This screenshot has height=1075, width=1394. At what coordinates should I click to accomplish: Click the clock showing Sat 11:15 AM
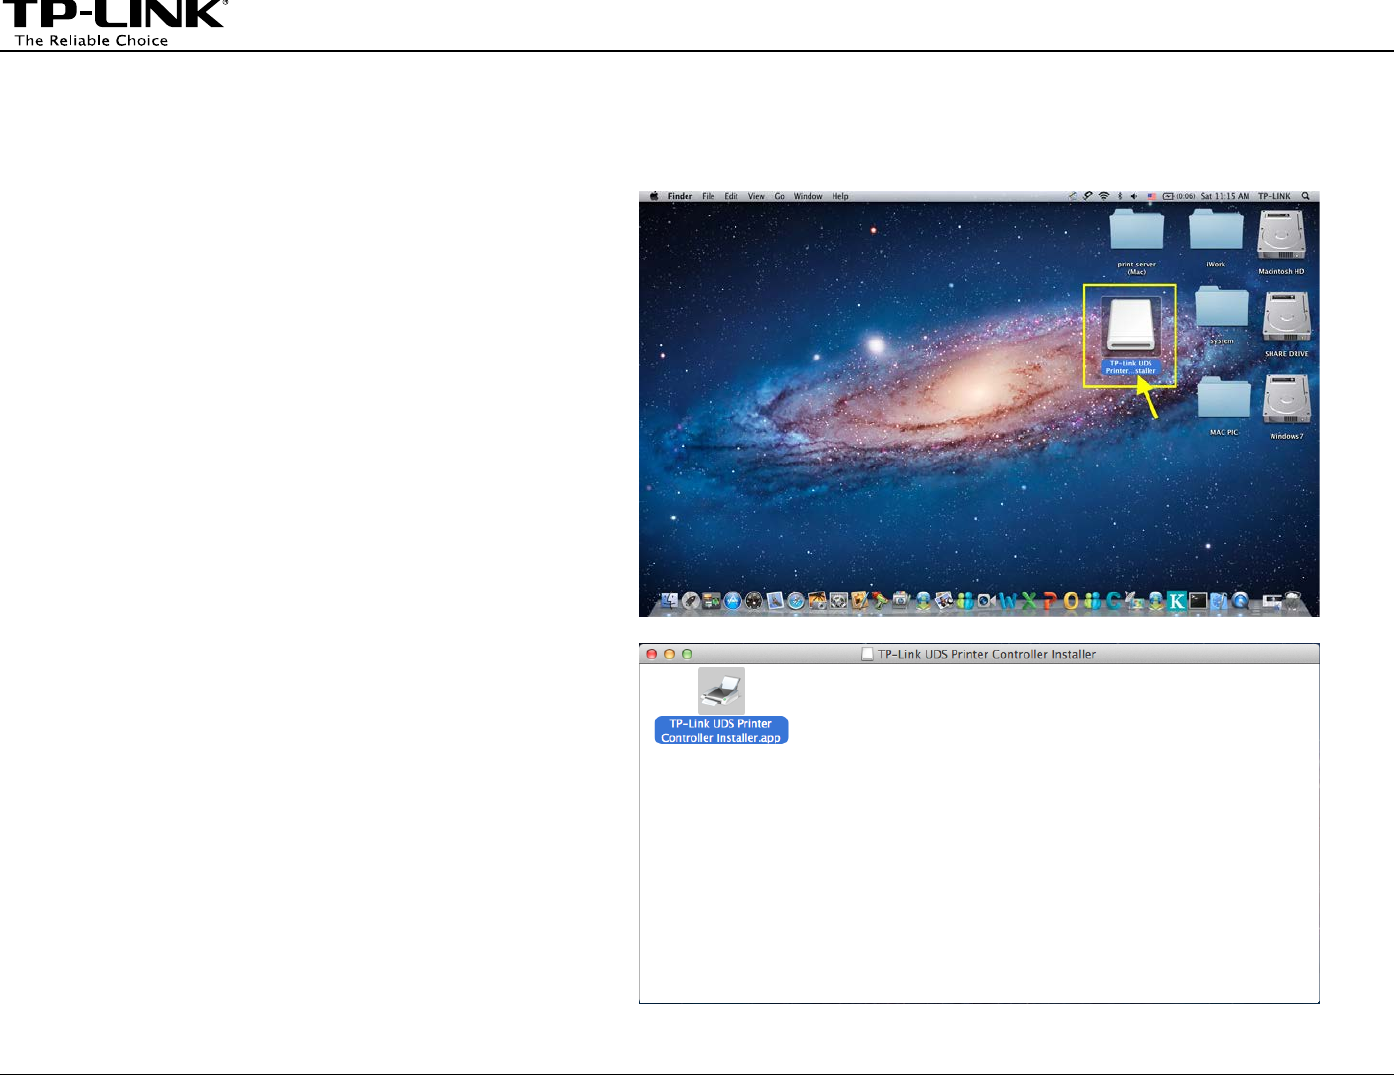pos(1225,196)
